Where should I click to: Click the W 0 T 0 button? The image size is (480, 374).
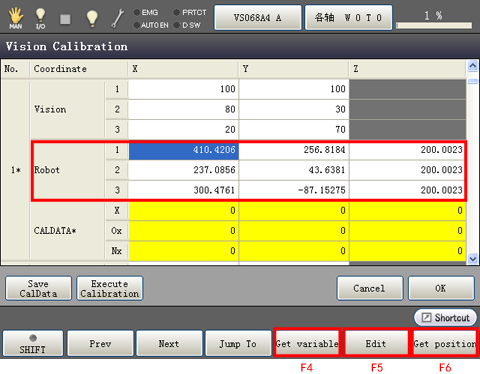pos(348,18)
